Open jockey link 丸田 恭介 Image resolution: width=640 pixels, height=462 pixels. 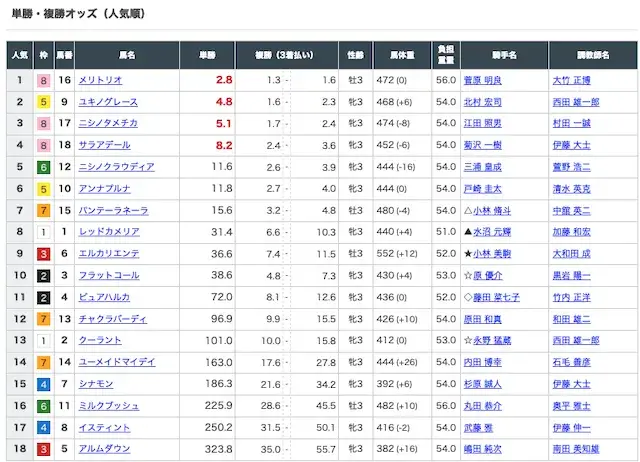[x=482, y=406]
